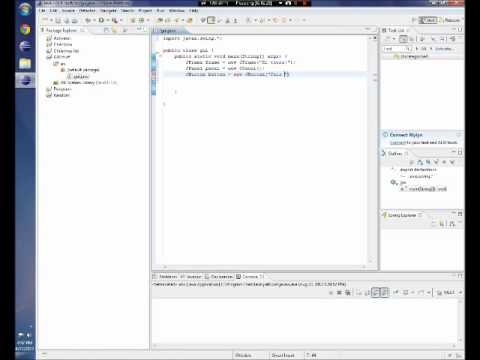Click the Save toolbar icon
The image size is (480, 360).
[x=58, y=20]
